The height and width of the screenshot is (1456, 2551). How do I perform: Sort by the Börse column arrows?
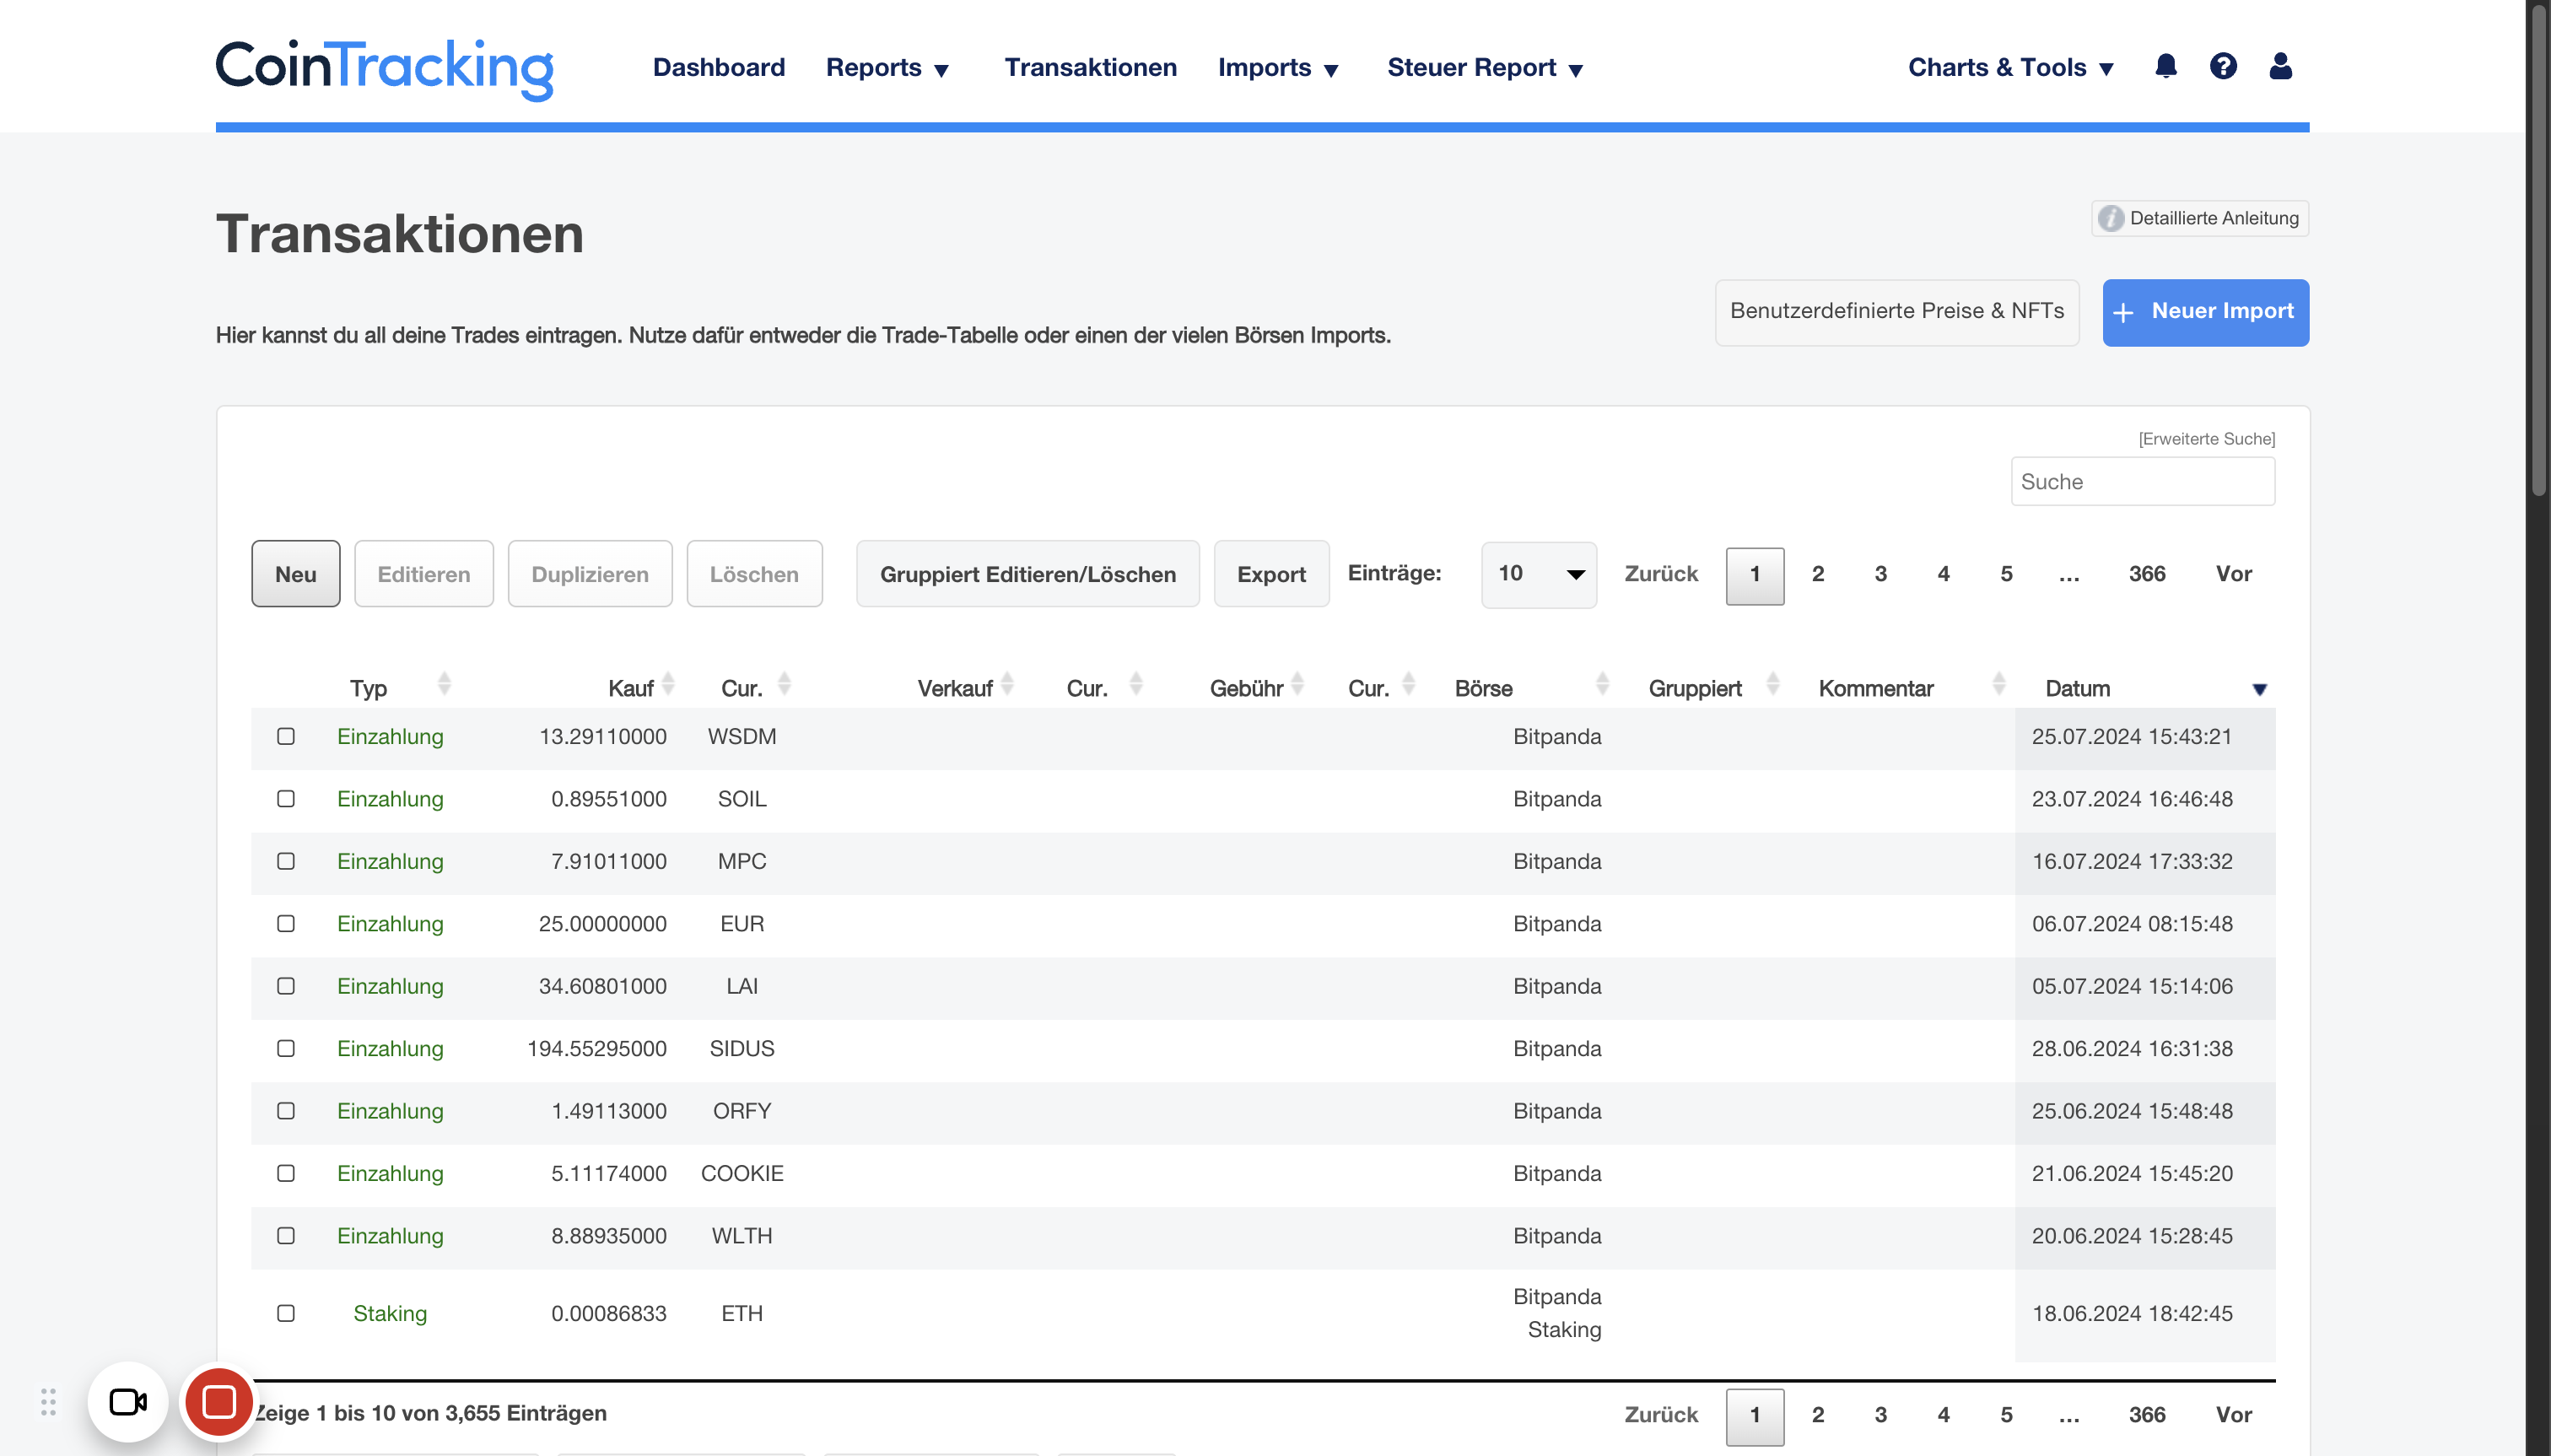(1602, 684)
